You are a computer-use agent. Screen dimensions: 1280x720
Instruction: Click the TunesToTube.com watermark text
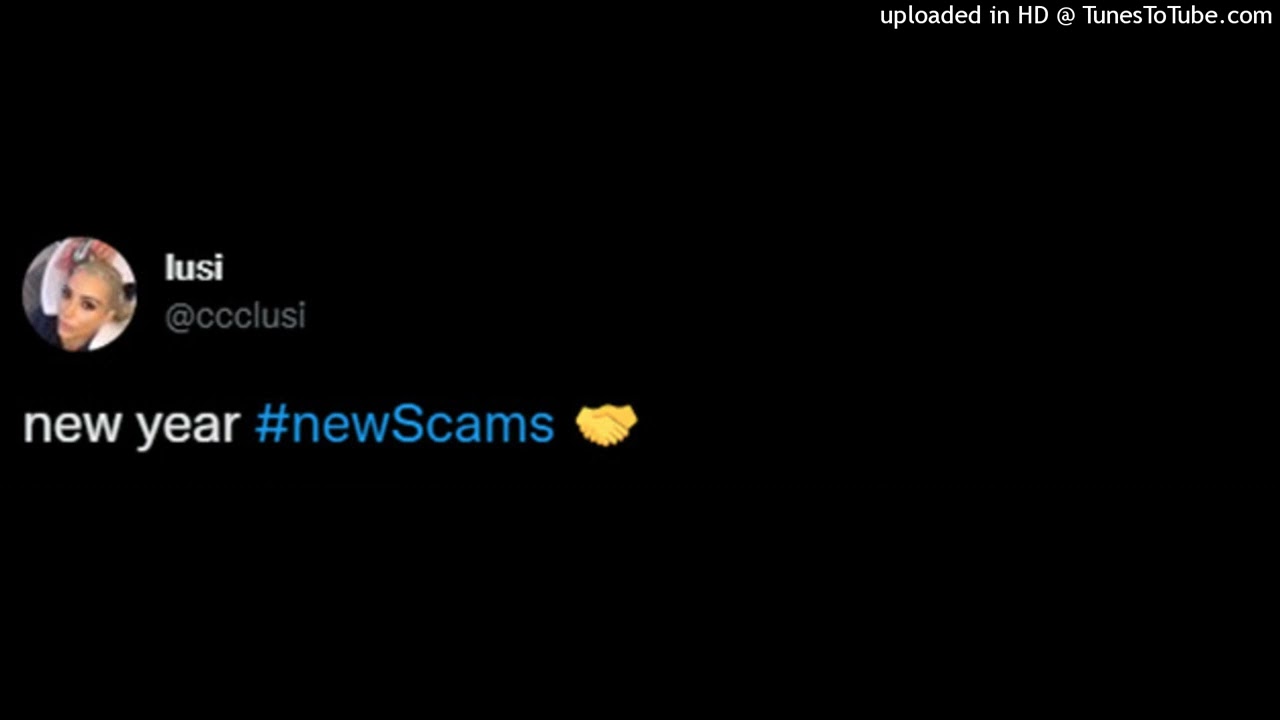[1177, 15]
